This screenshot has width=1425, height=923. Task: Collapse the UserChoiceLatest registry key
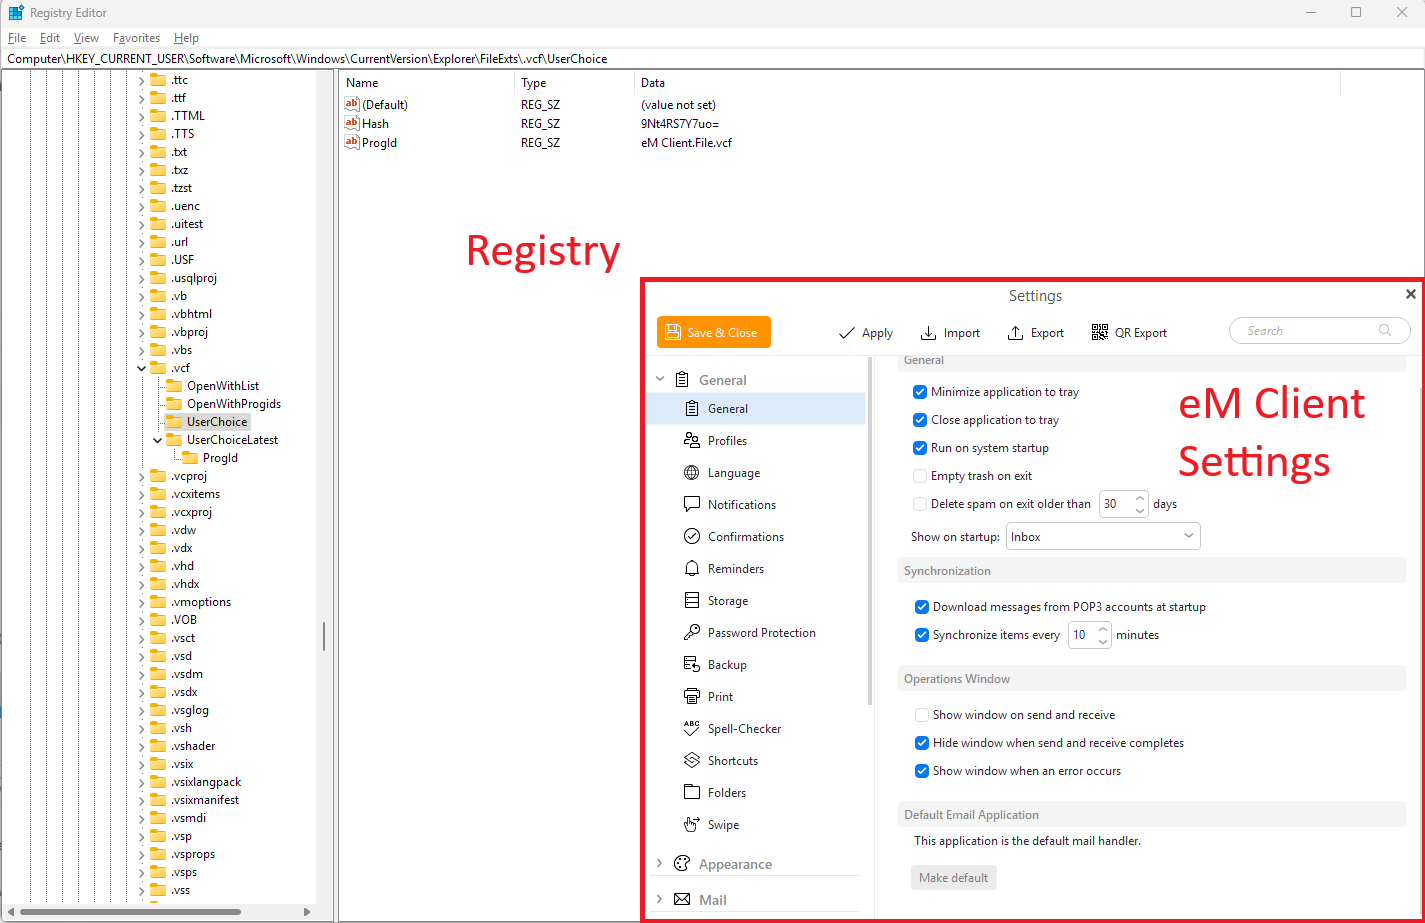(x=158, y=440)
